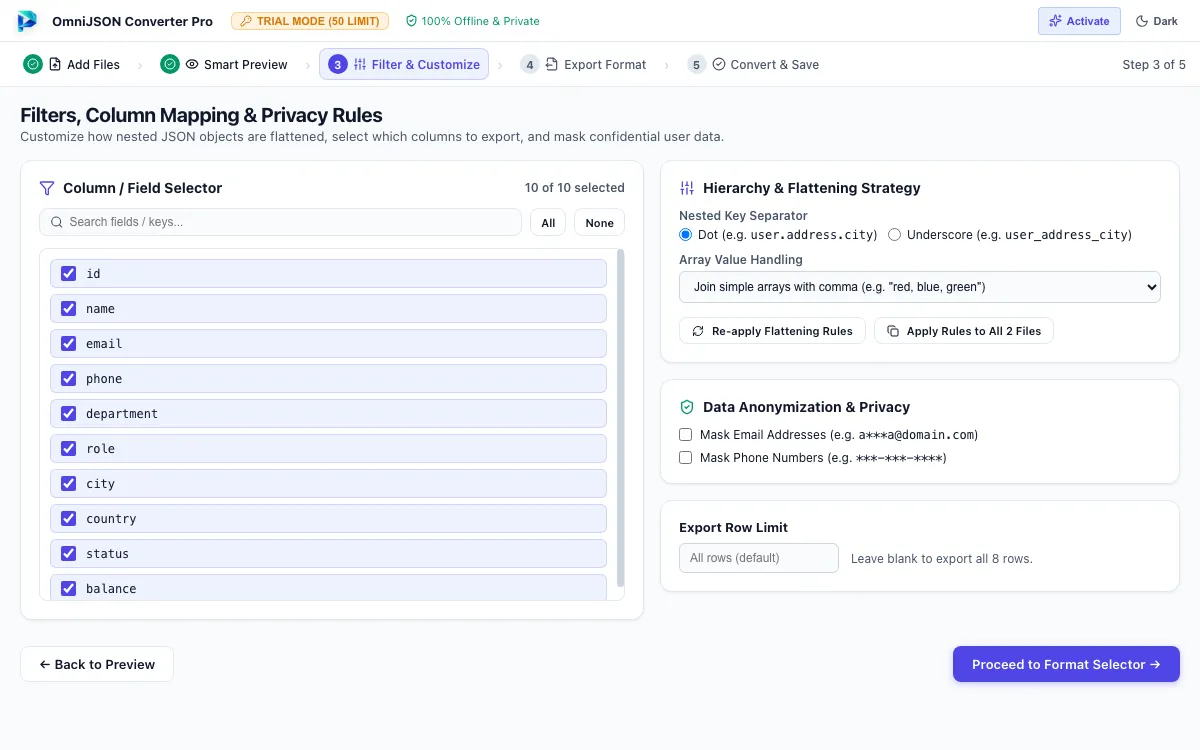1200x750 pixels.
Task: Click the Activate button
Action: (1079, 21)
